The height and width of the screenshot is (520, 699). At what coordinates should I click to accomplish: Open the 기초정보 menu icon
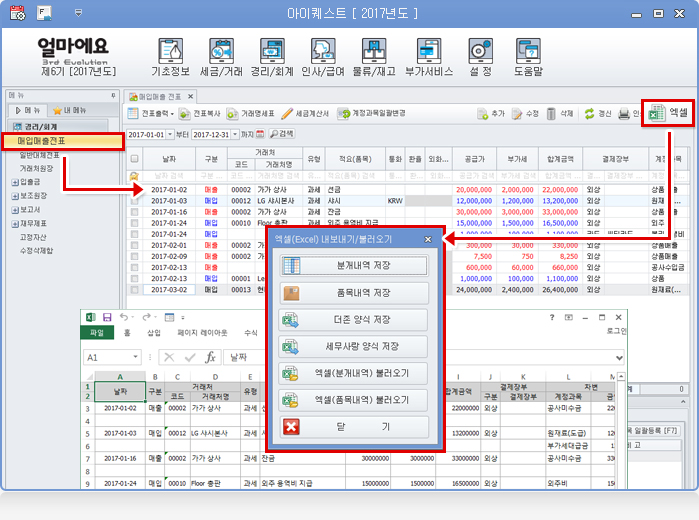coord(171,51)
